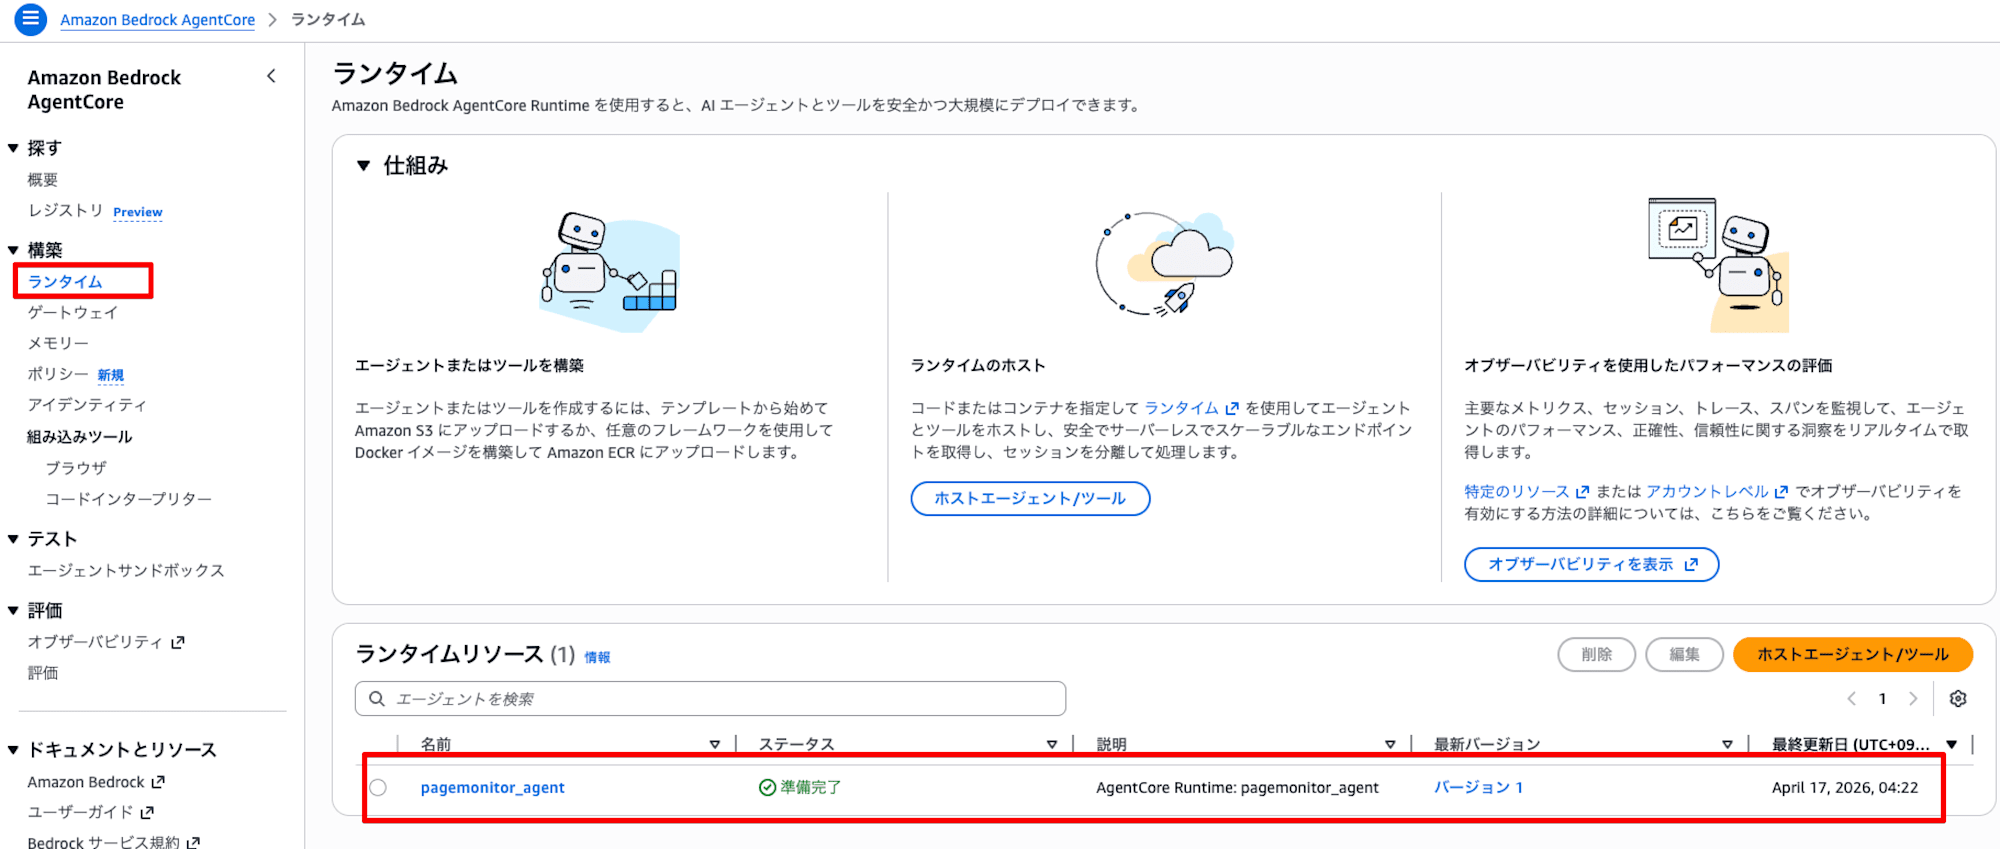Open the Amazon Bedrock documentation link in sidebar
2000x849 pixels.
(86, 782)
